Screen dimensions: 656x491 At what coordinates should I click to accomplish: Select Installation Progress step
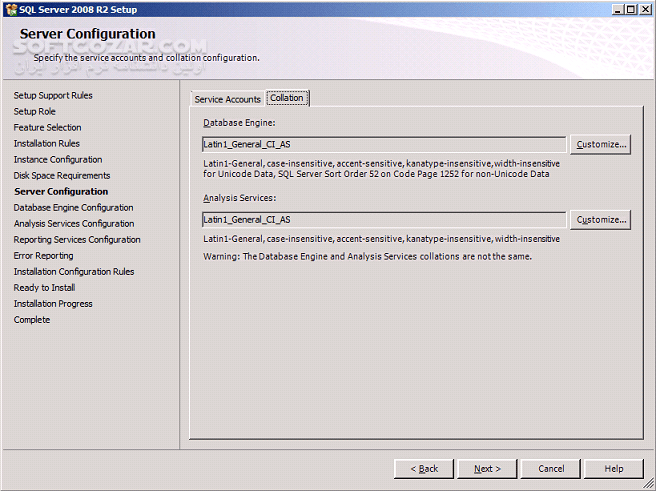click(53, 304)
